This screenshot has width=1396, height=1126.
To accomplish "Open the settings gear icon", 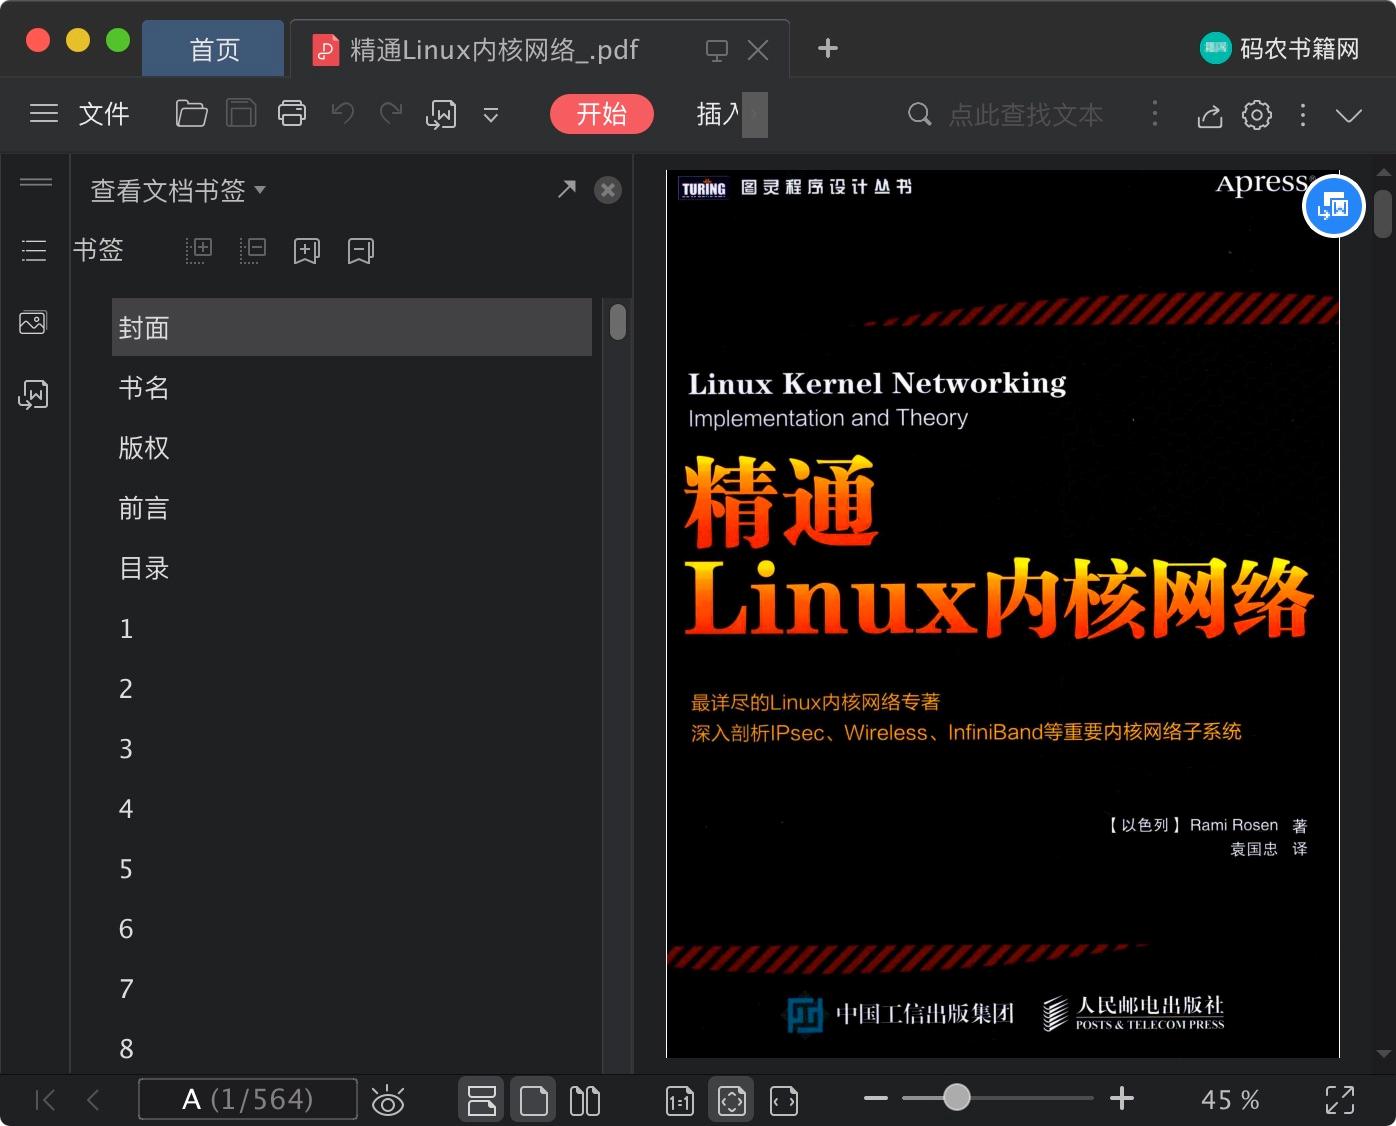I will tap(1257, 115).
